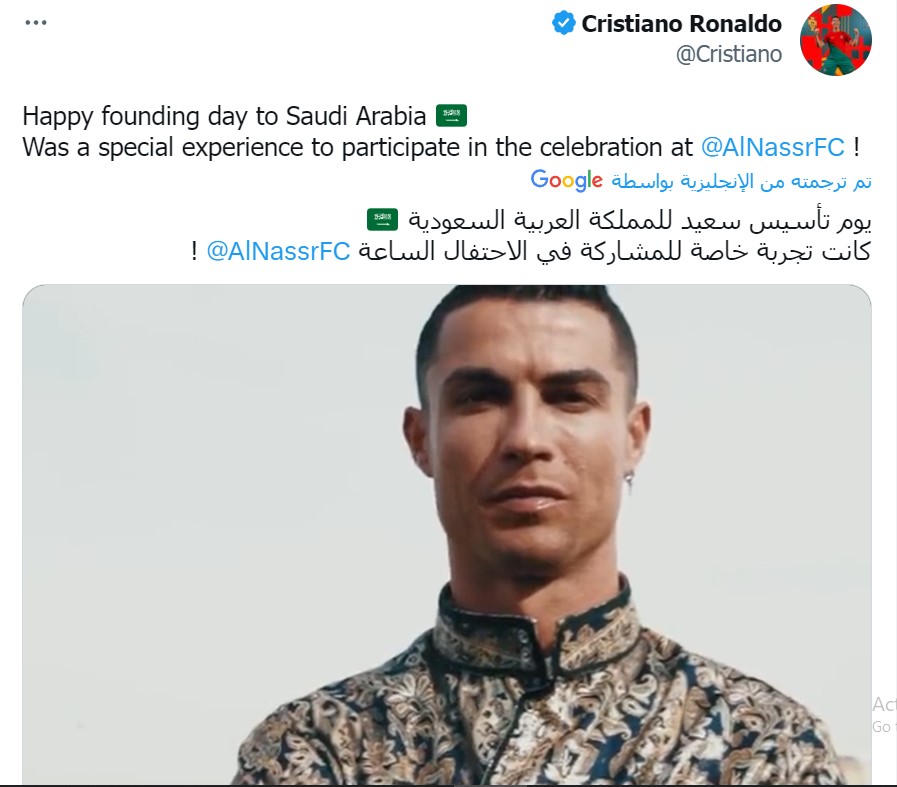Follow the @AlNassrFC mention in the Arabic text
Viewport: 897px width, 787px height.
(x=278, y=252)
